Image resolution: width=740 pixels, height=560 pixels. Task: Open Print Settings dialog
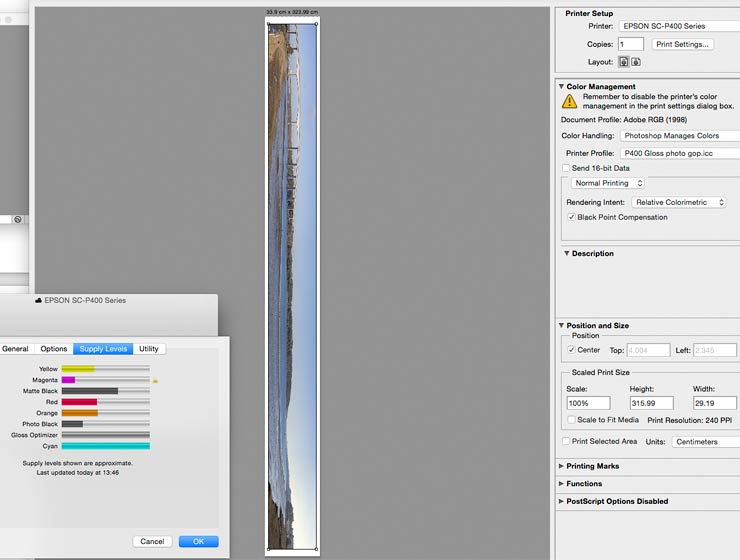click(x=682, y=44)
